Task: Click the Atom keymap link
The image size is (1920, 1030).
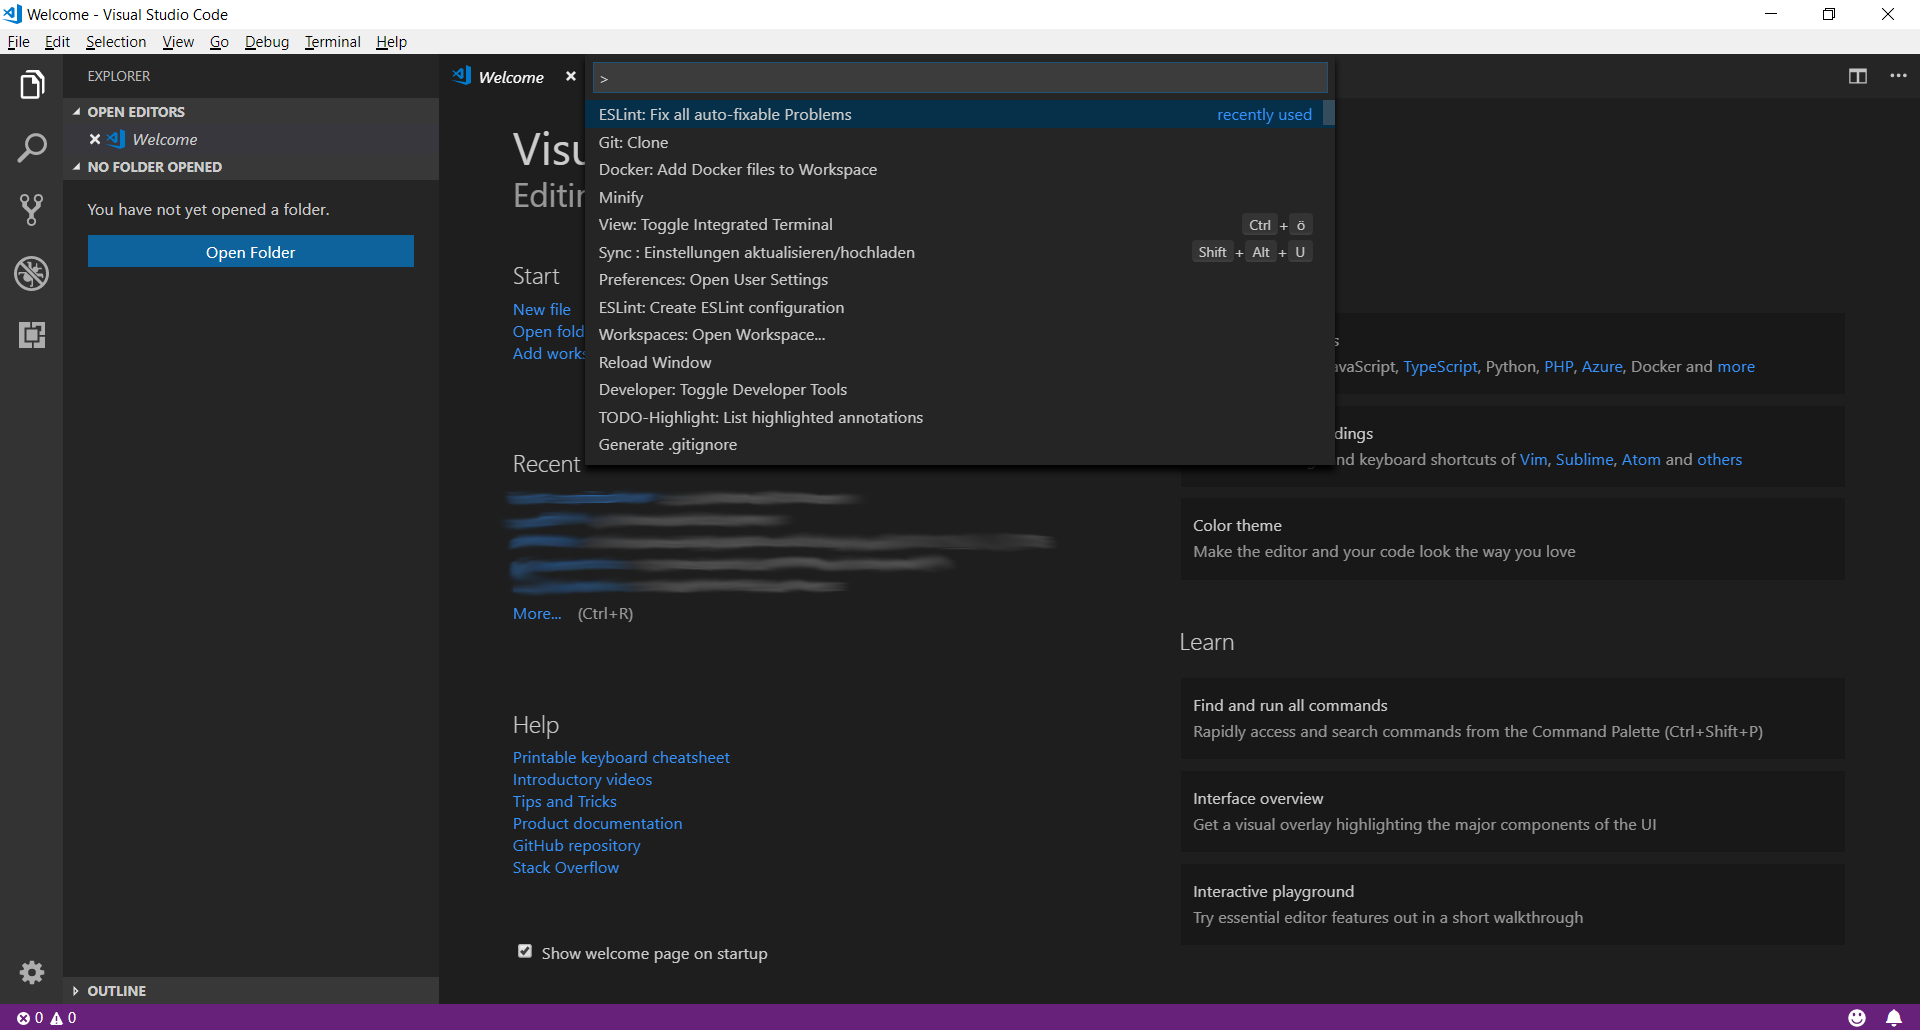Action: tap(1641, 460)
